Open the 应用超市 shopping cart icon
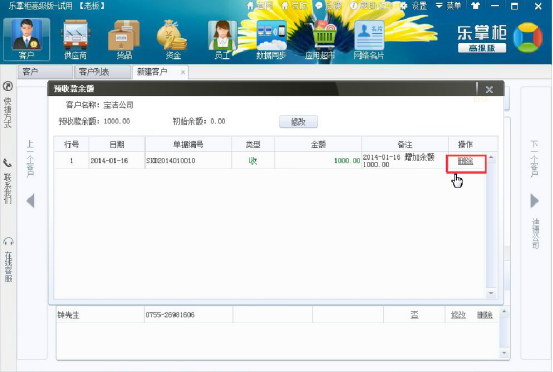The height and width of the screenshot is (372, 553). click(320, 39)
